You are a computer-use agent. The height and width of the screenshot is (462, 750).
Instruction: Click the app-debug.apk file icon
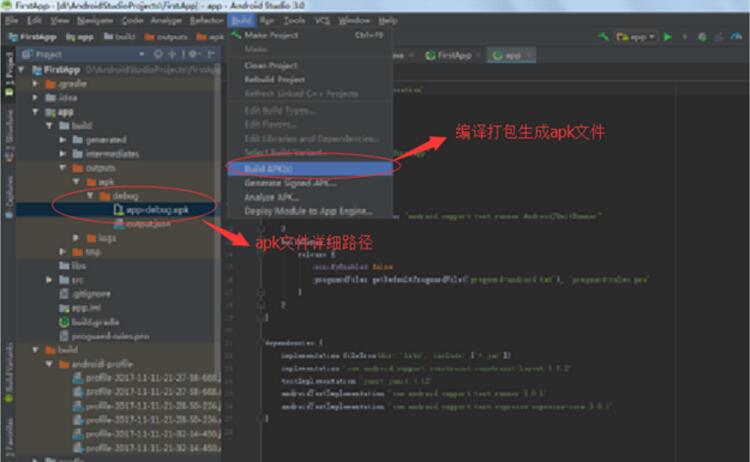[x=118, y=209]
